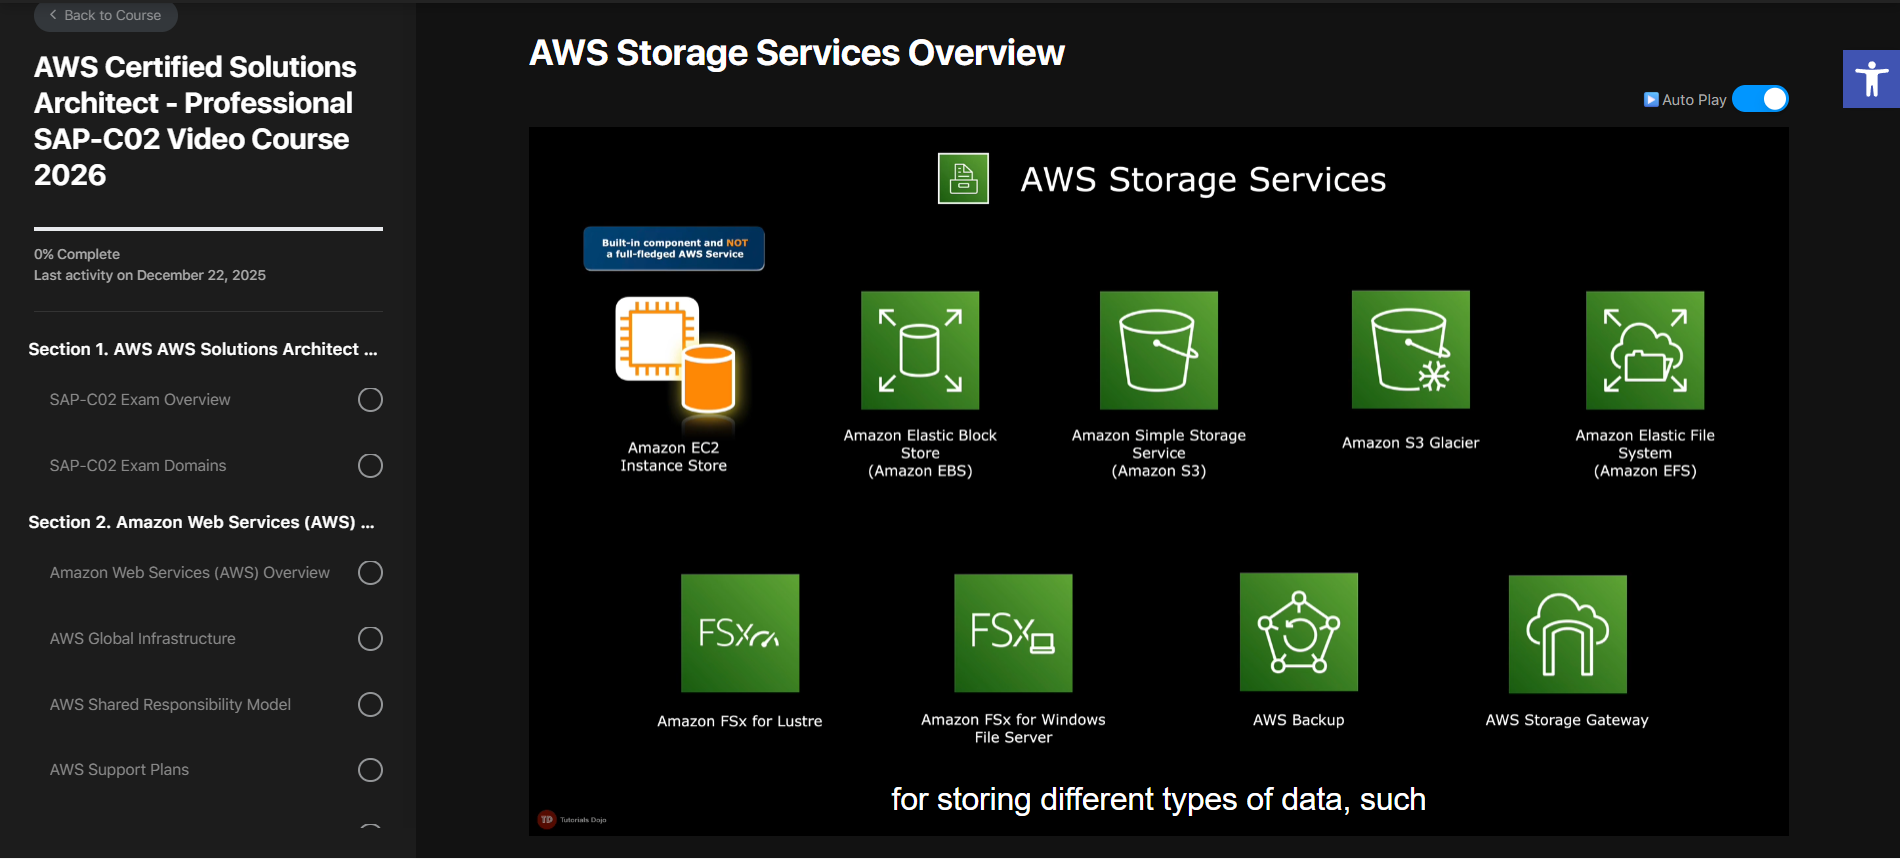Viewport: 1900px width, 859px height.
Task: Click the Amazon S3 Glacier icon
Action: 1410,350
